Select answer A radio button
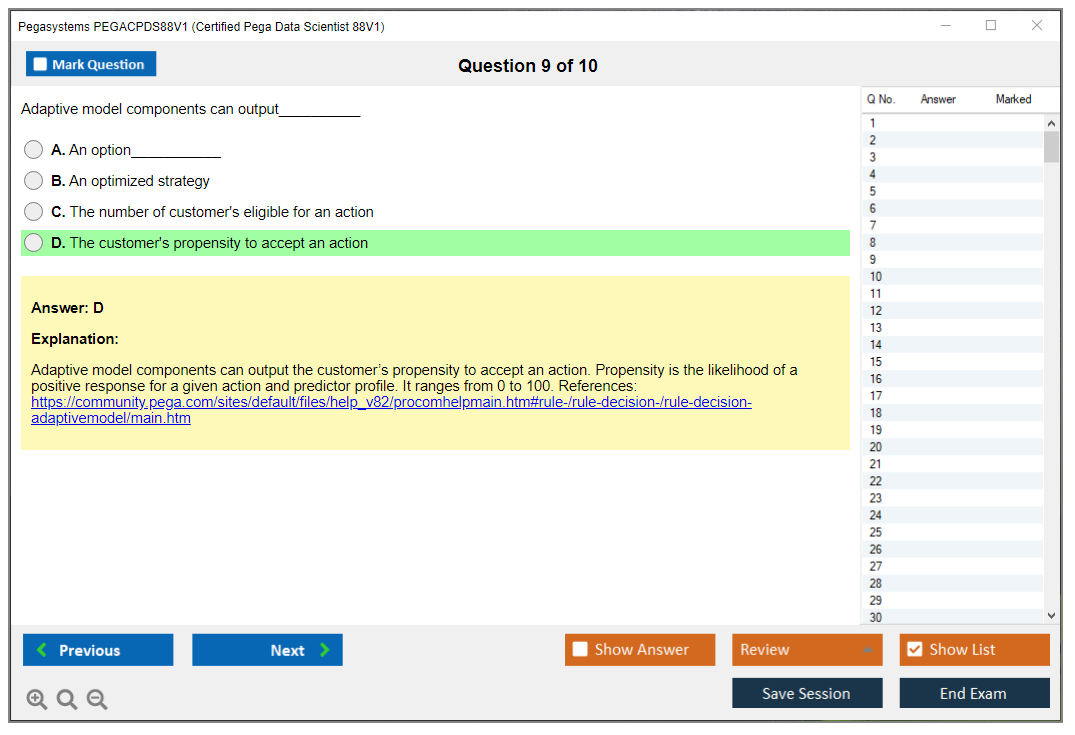 [33, 150]
